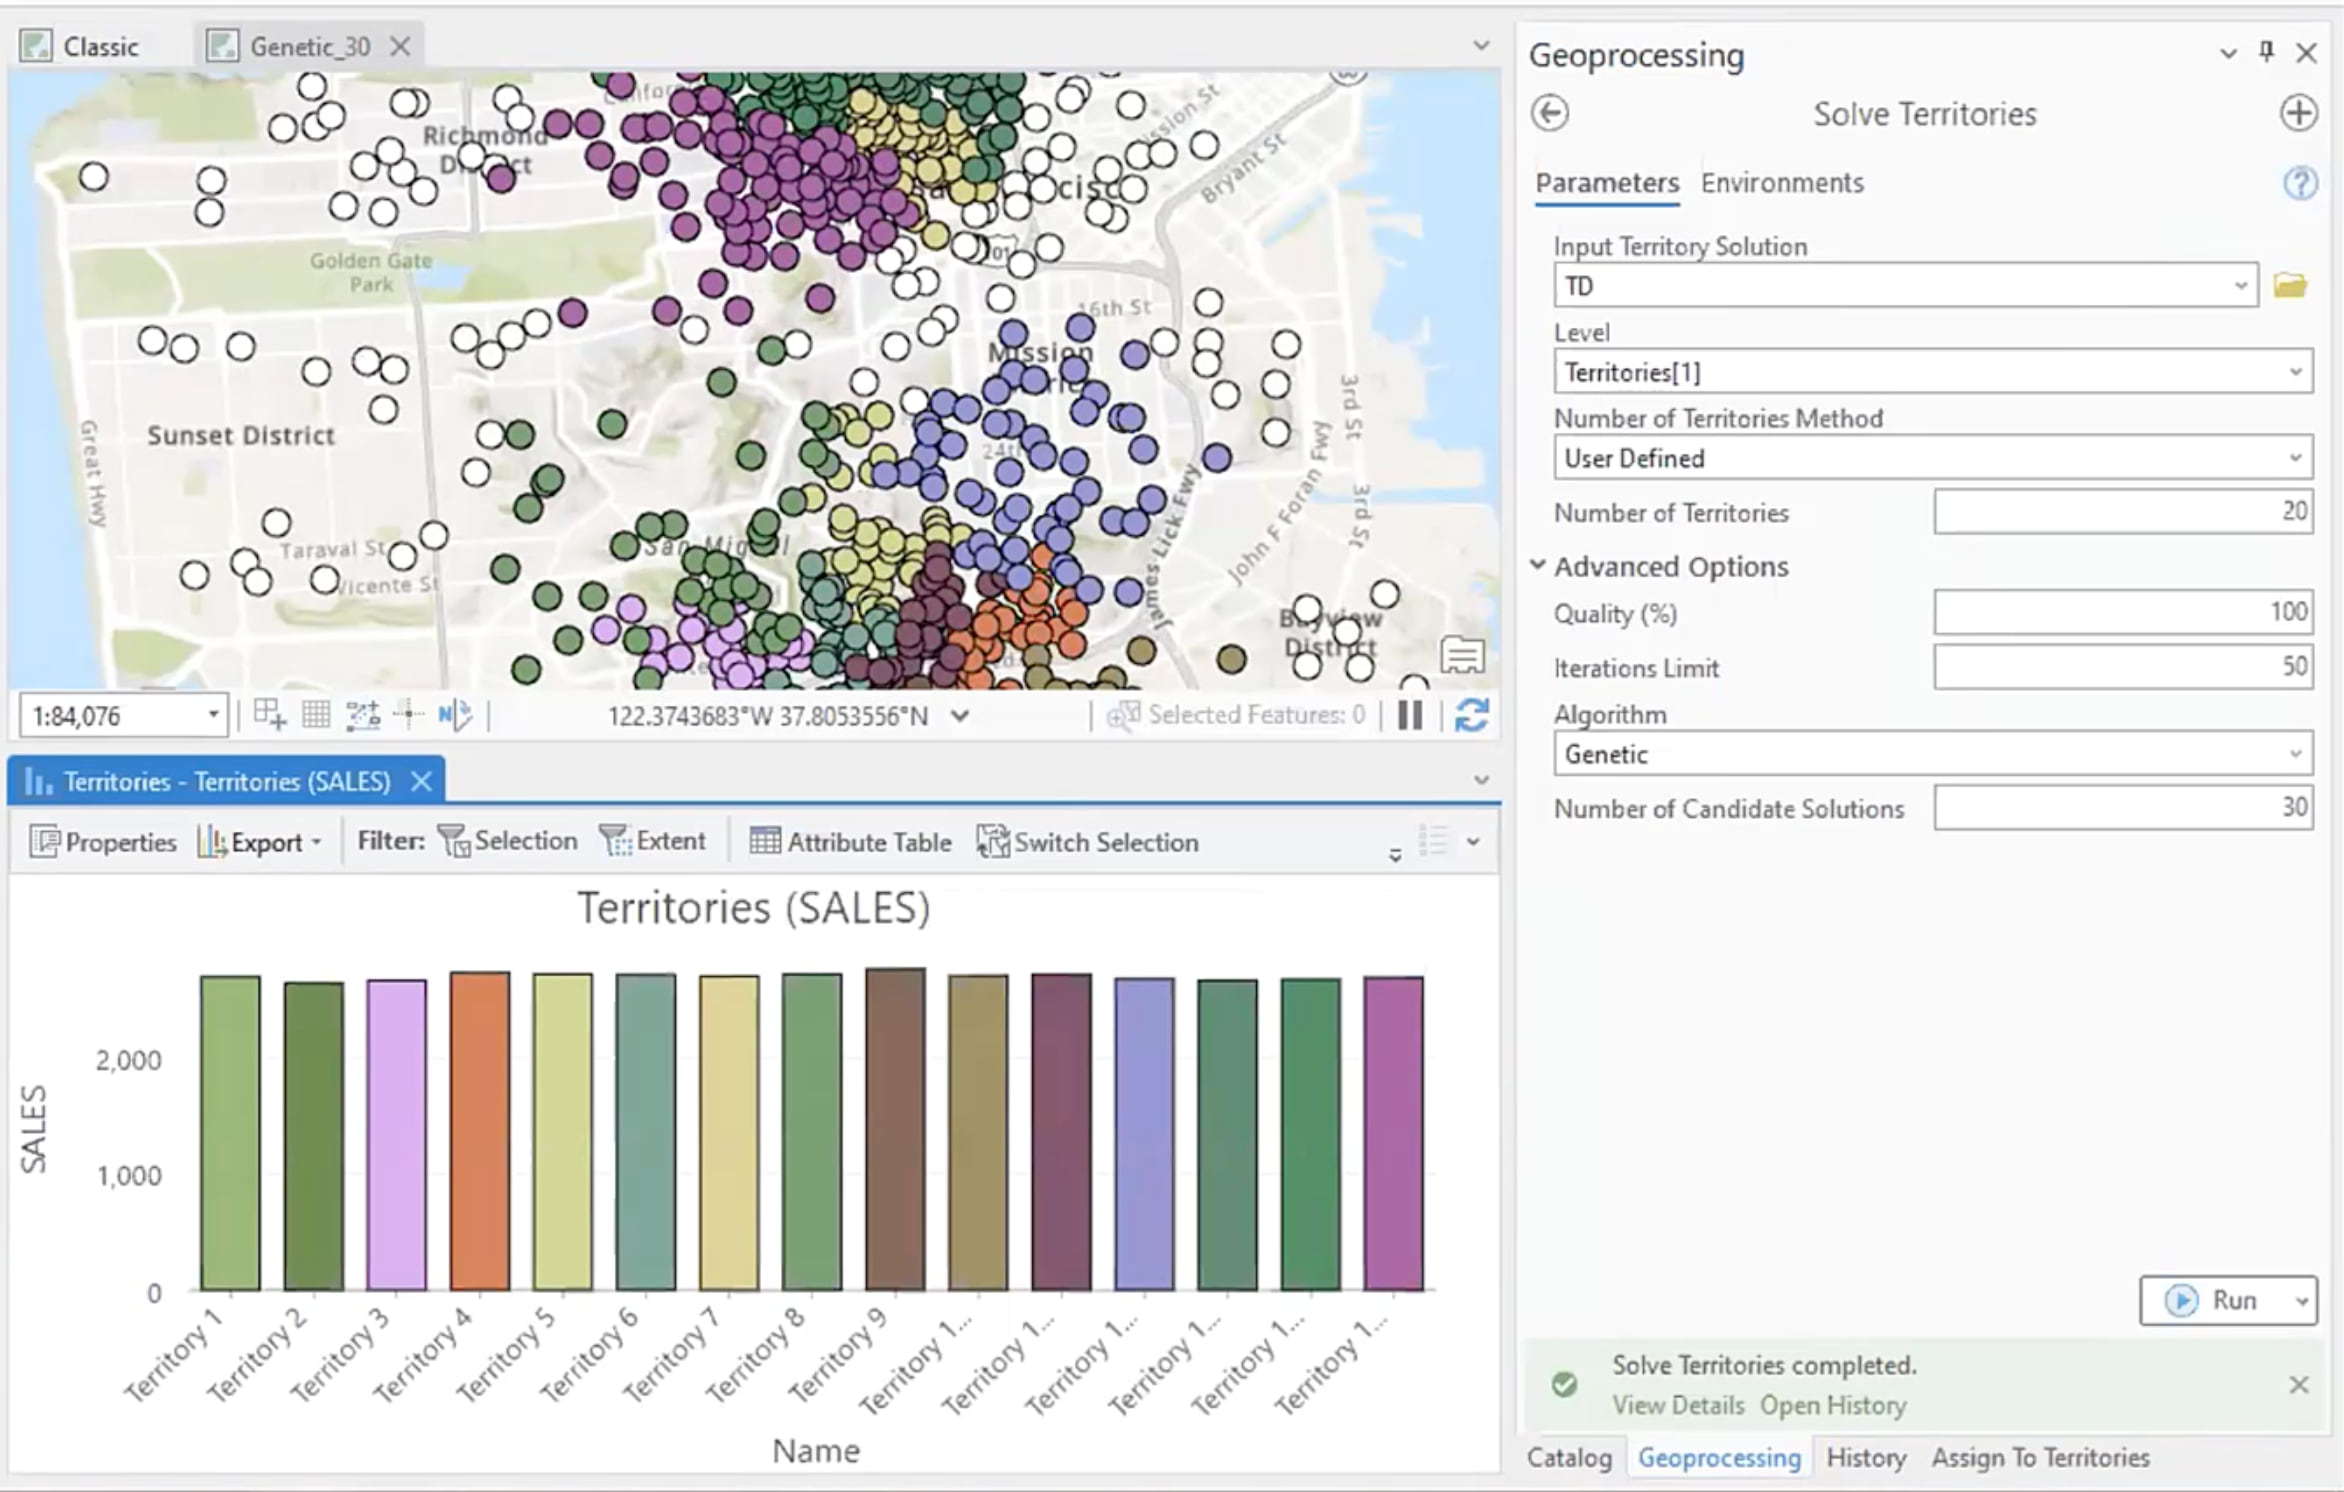Refresh the map view
Screen dimensions: 2344x1492
point(1471,715)
